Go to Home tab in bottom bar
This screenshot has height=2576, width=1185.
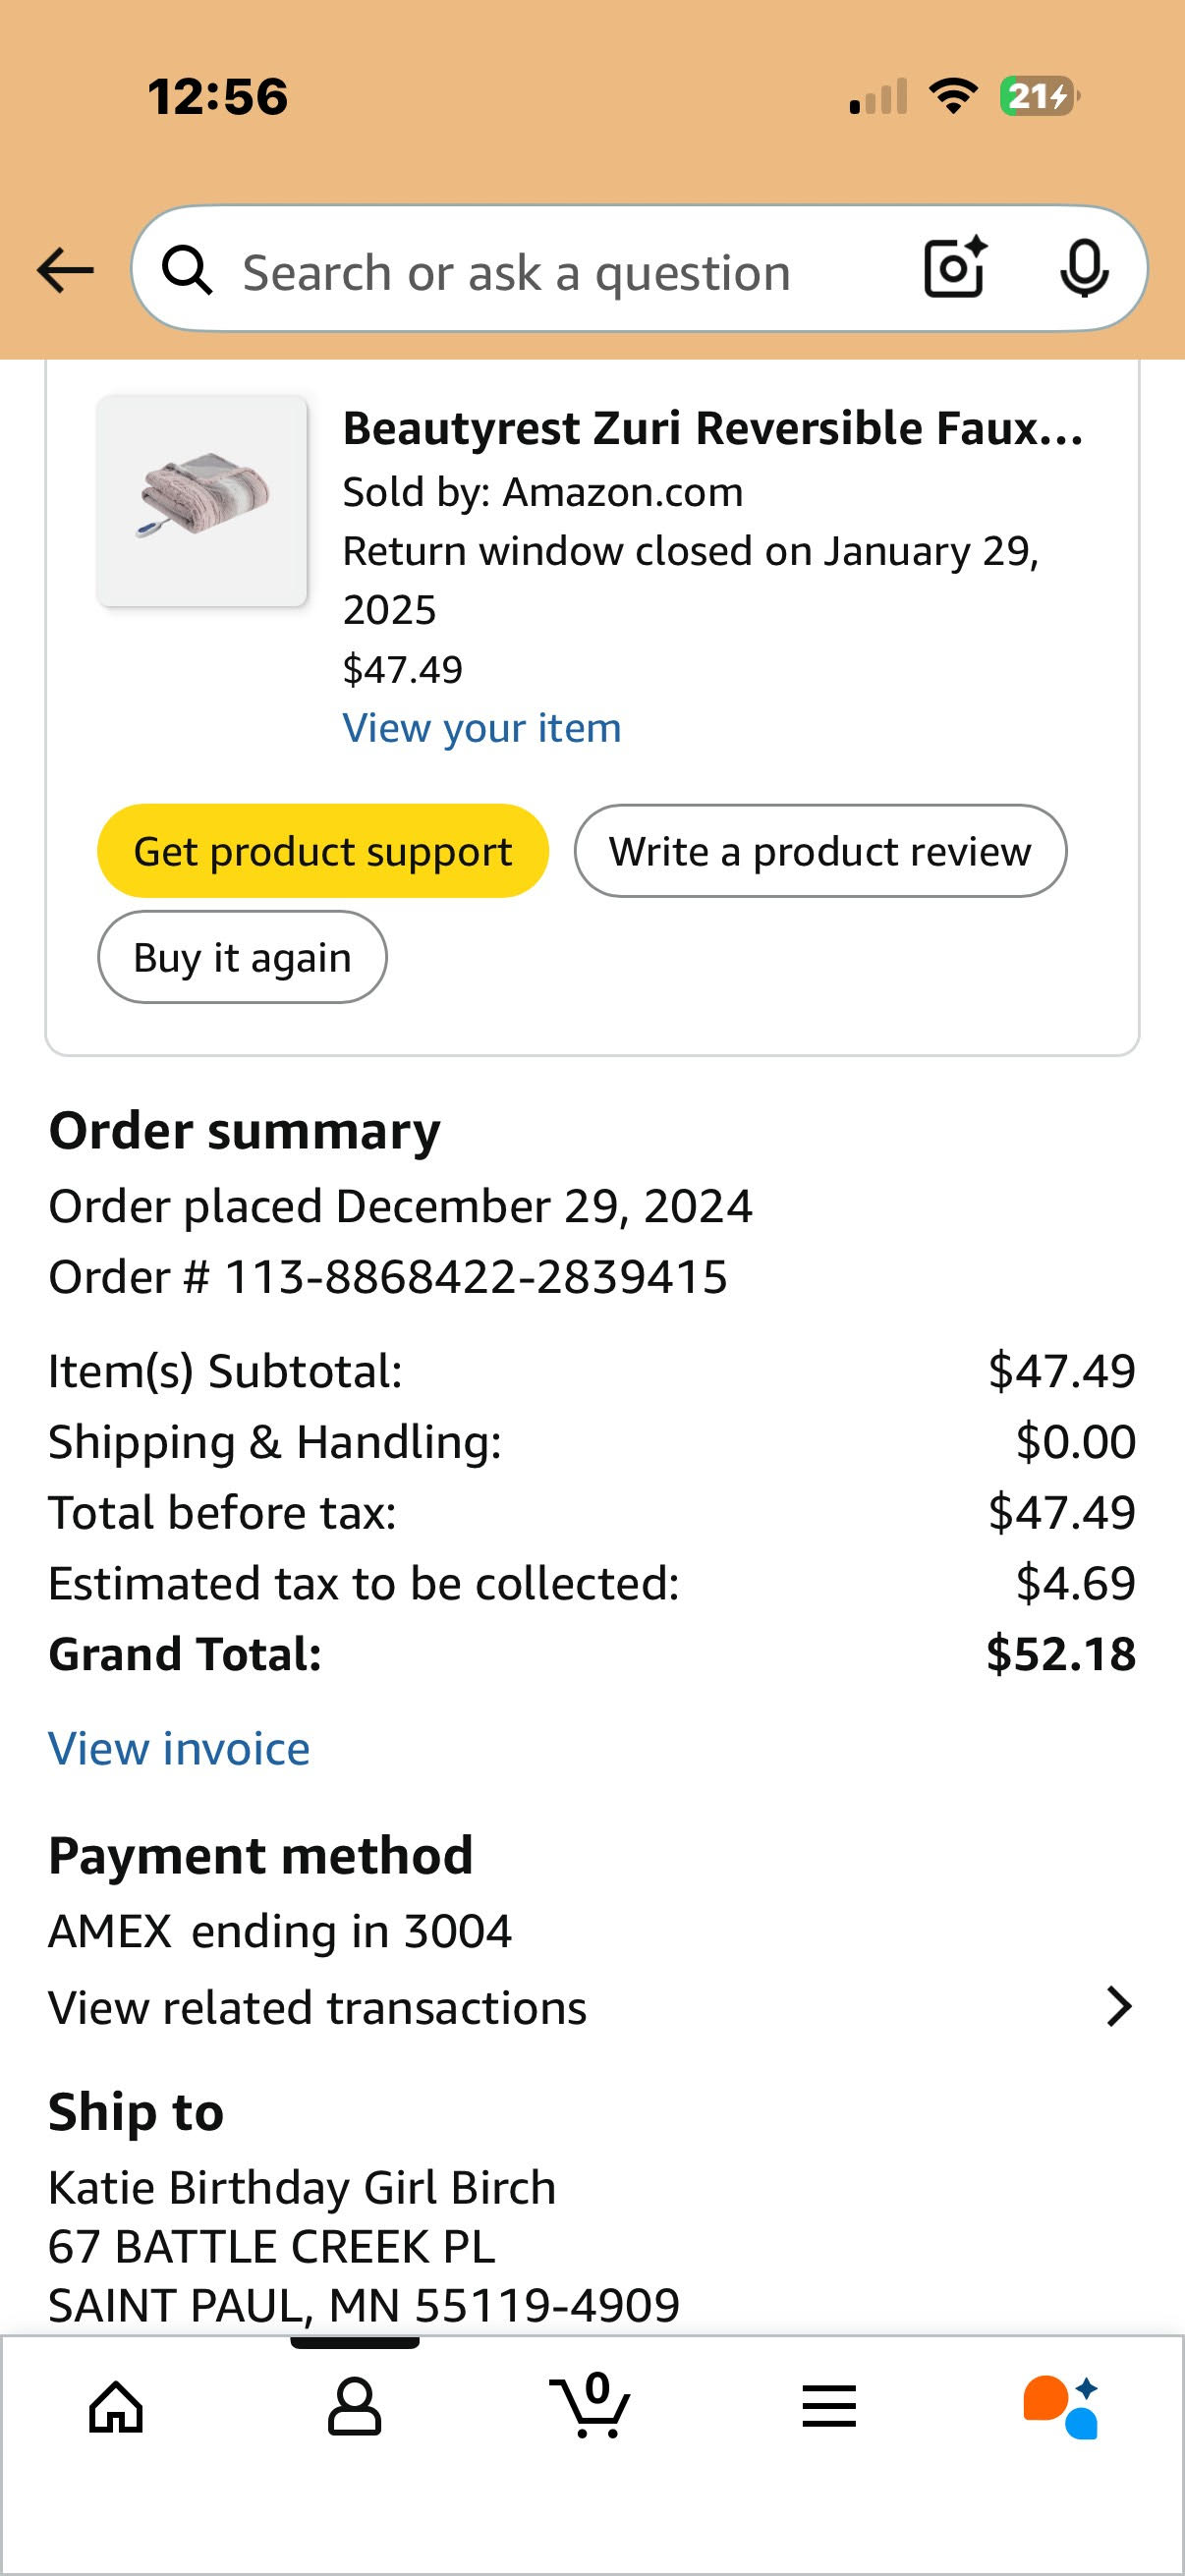pos(117,2406)
